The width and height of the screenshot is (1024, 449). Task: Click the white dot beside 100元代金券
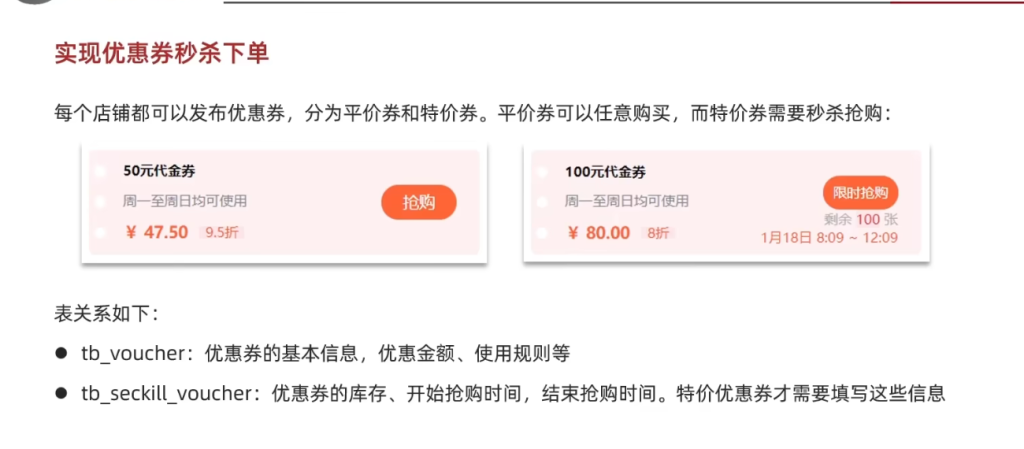tap(542, 171)
